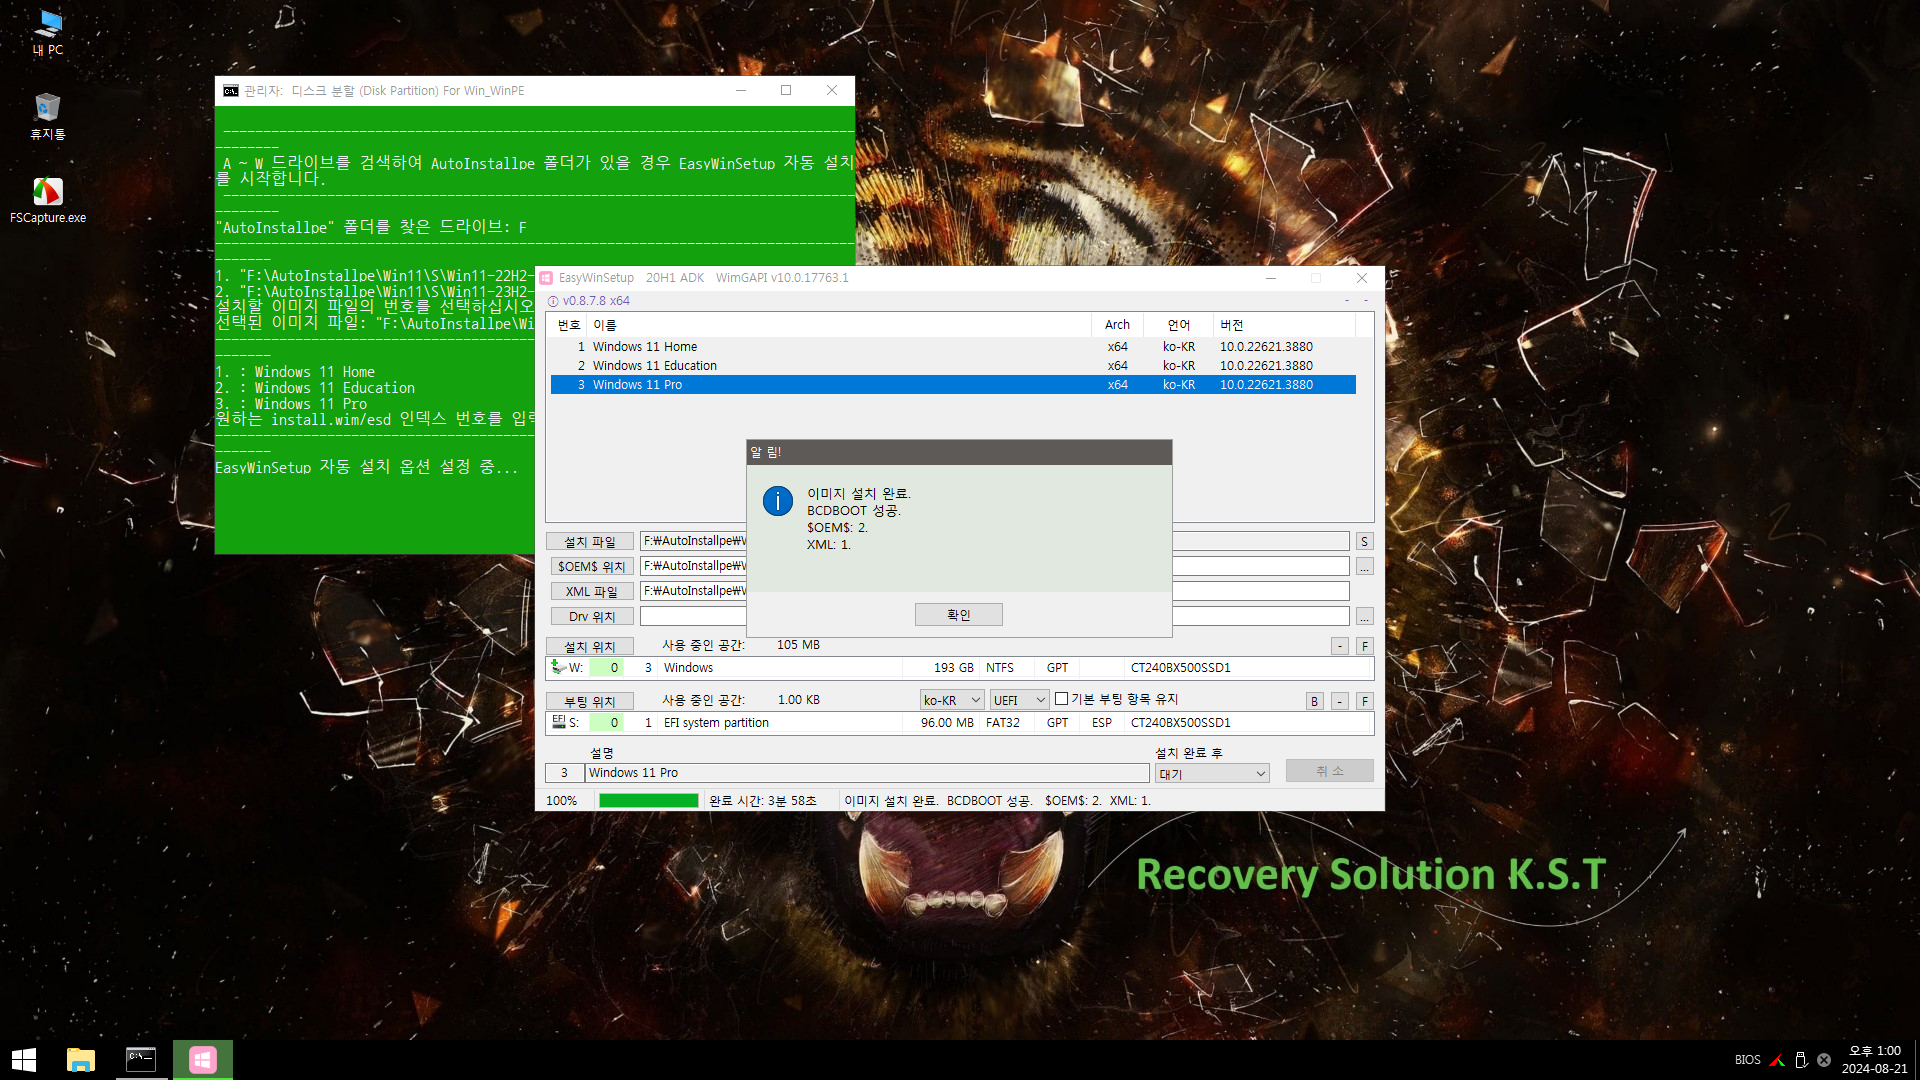Click the $OEM$ 위치 button
The image size is (1920, 1080).
(590, 567)
